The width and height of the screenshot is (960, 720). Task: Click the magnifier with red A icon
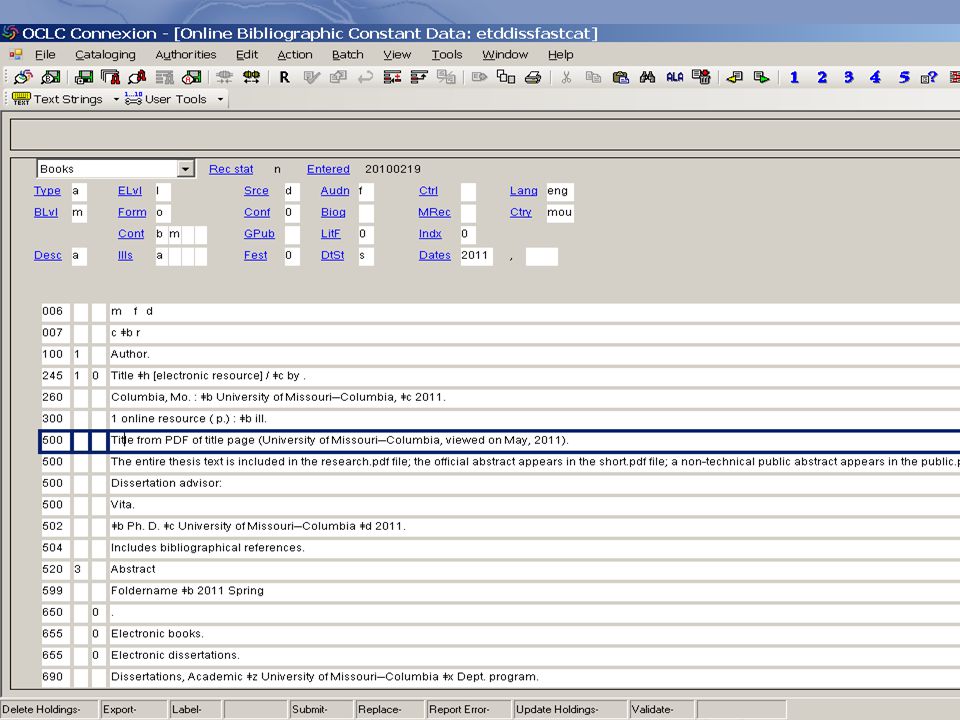[x=138, y=77]
